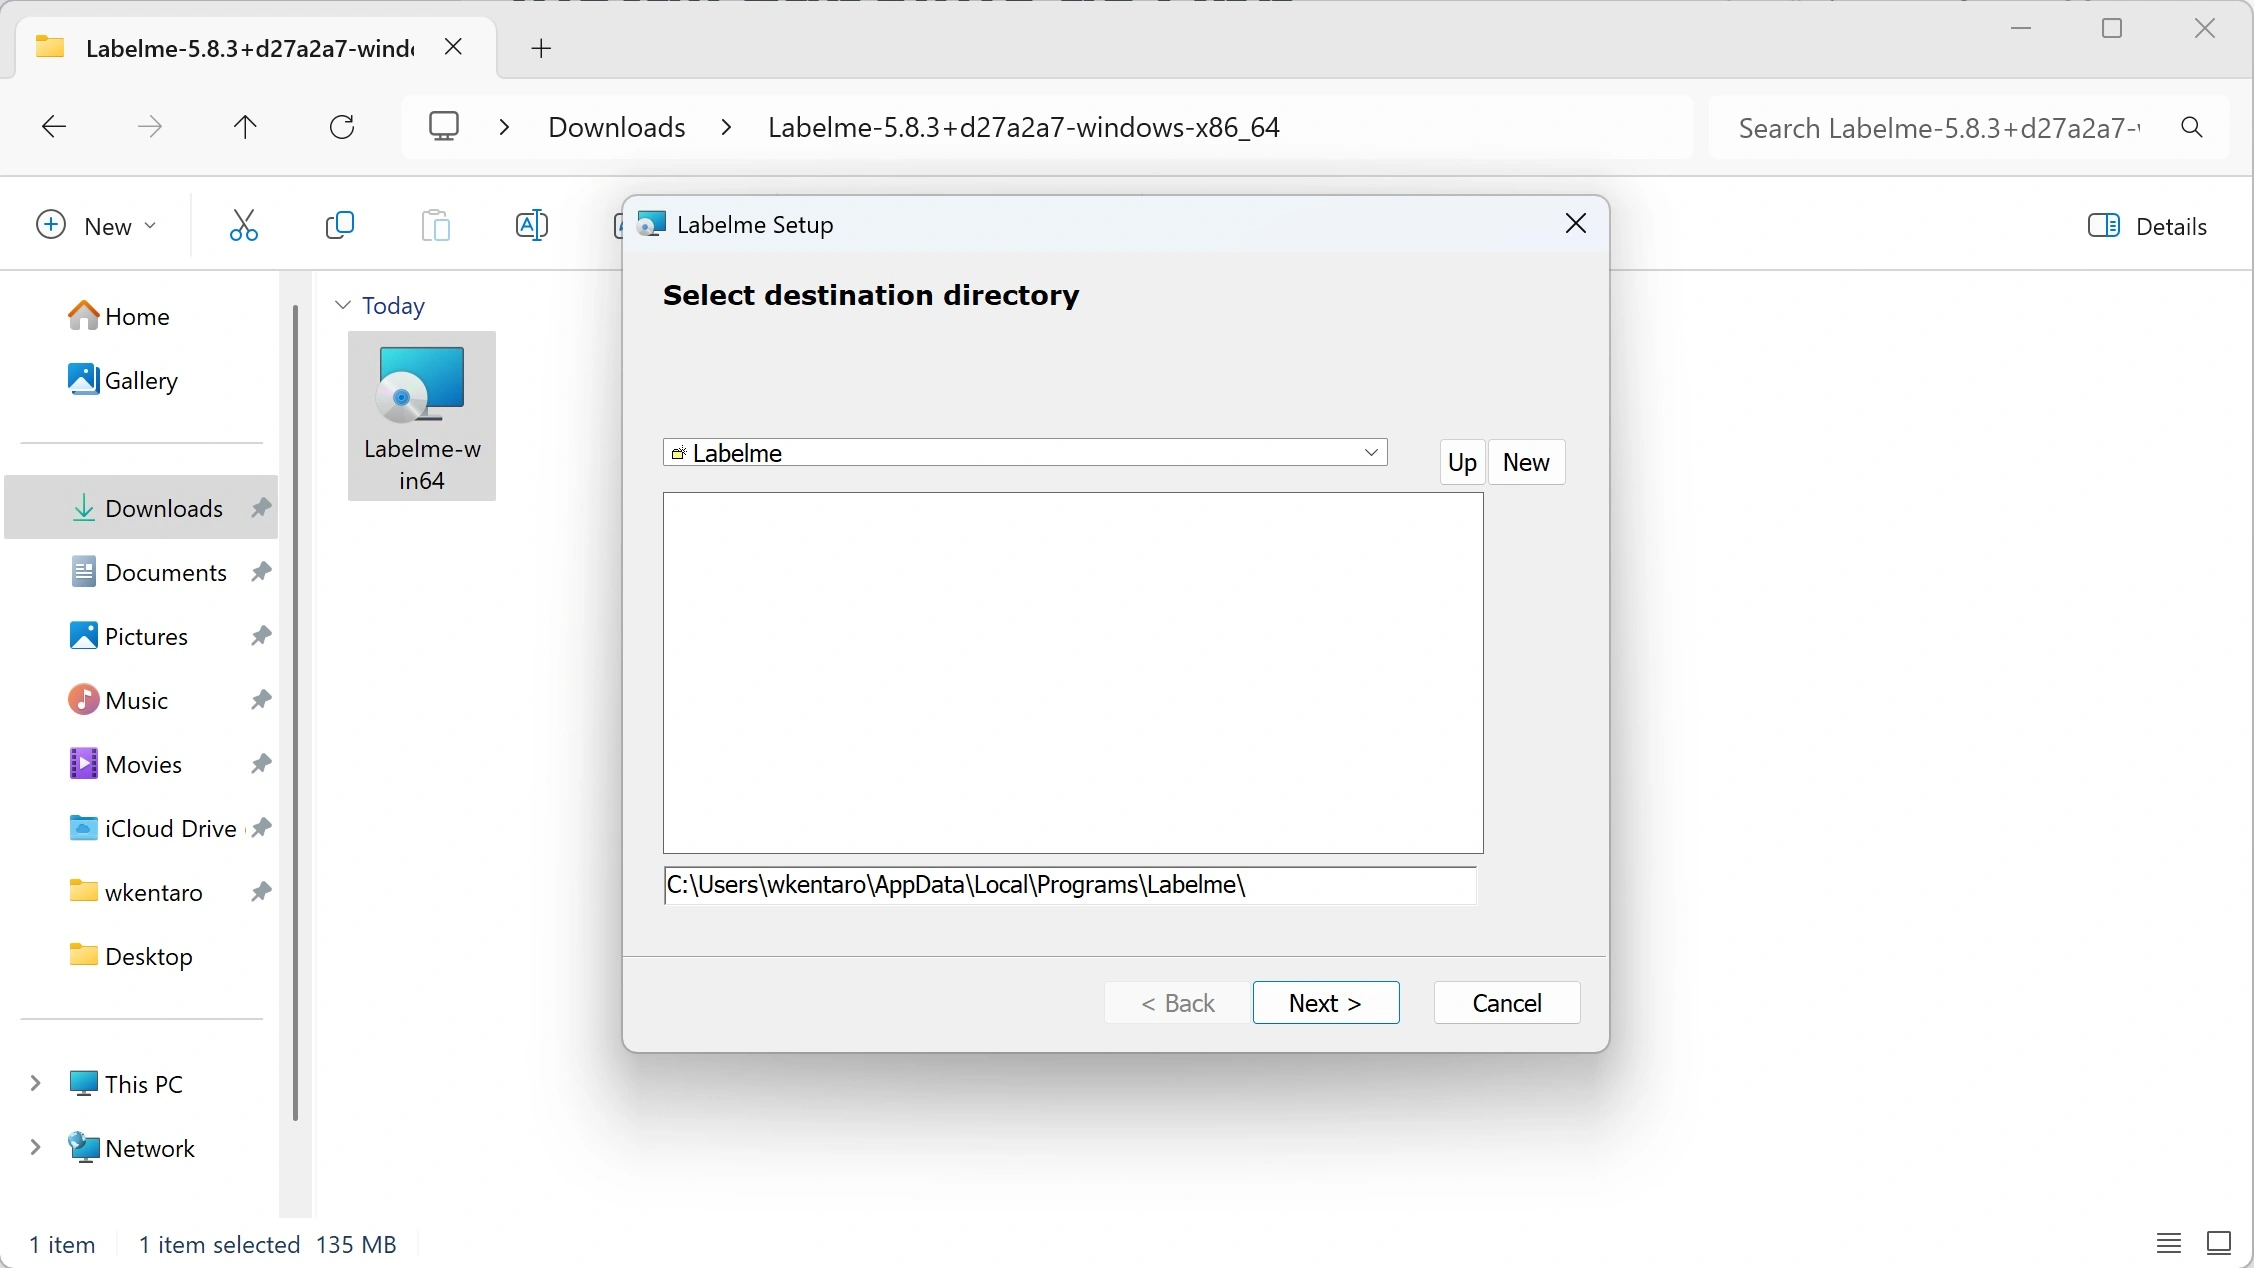The image size is (2254, 1268).
Task: Open the Labelme directory dropdown
Action: (1025, 453)
